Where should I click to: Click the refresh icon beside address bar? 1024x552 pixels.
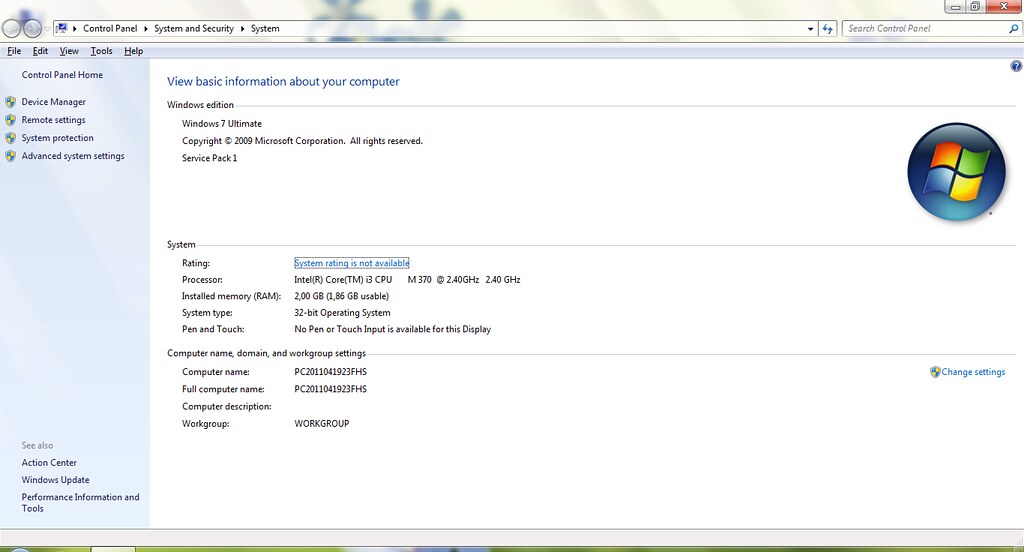click(828, 29)
